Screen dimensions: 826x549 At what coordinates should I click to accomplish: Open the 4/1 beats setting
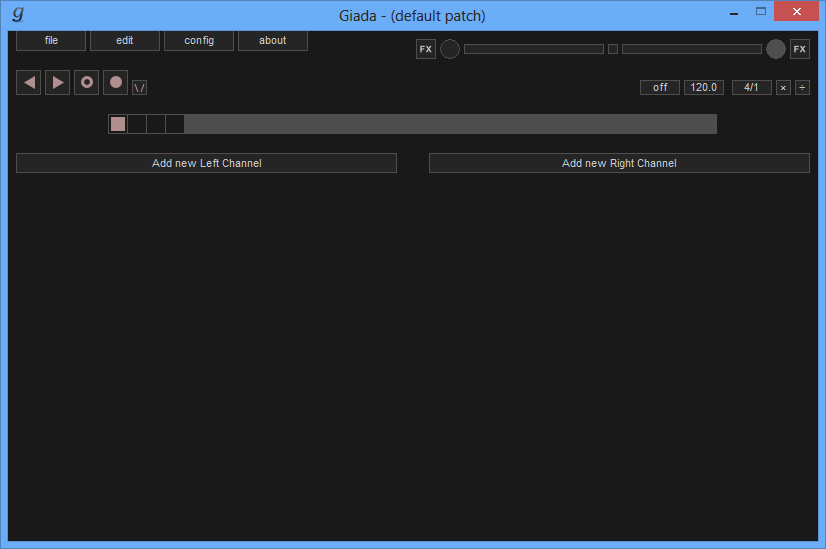[x=751, y=88]
